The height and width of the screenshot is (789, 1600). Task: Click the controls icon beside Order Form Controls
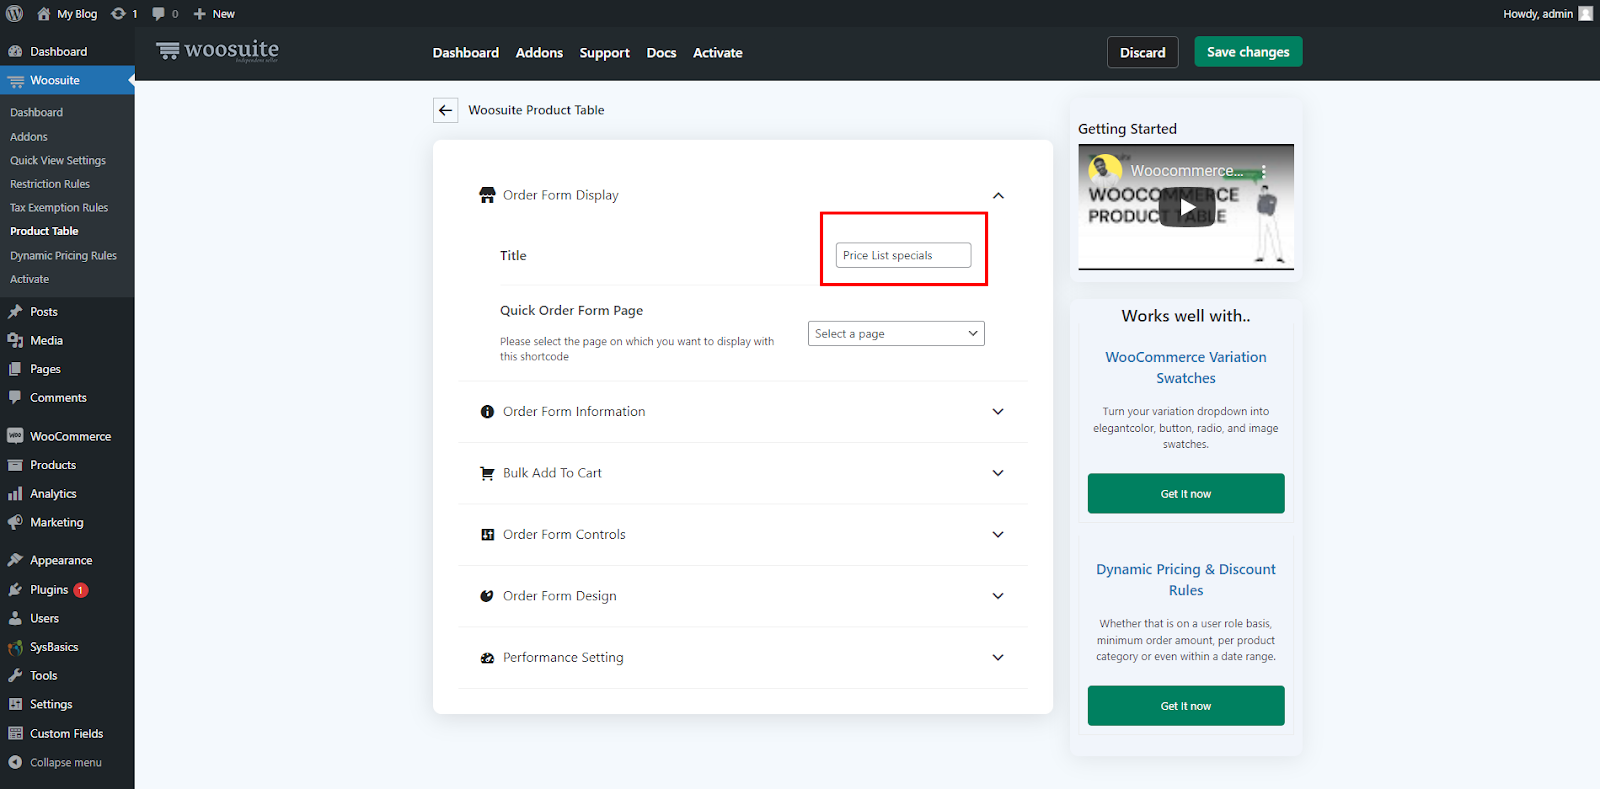tap(487, 535)
